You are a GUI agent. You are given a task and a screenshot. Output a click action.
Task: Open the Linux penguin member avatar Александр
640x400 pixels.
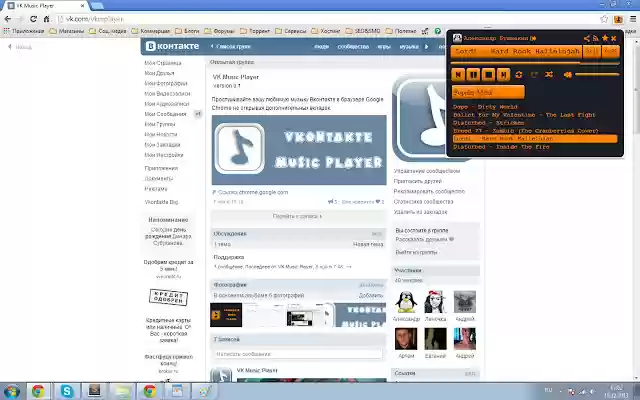[406, 302]
